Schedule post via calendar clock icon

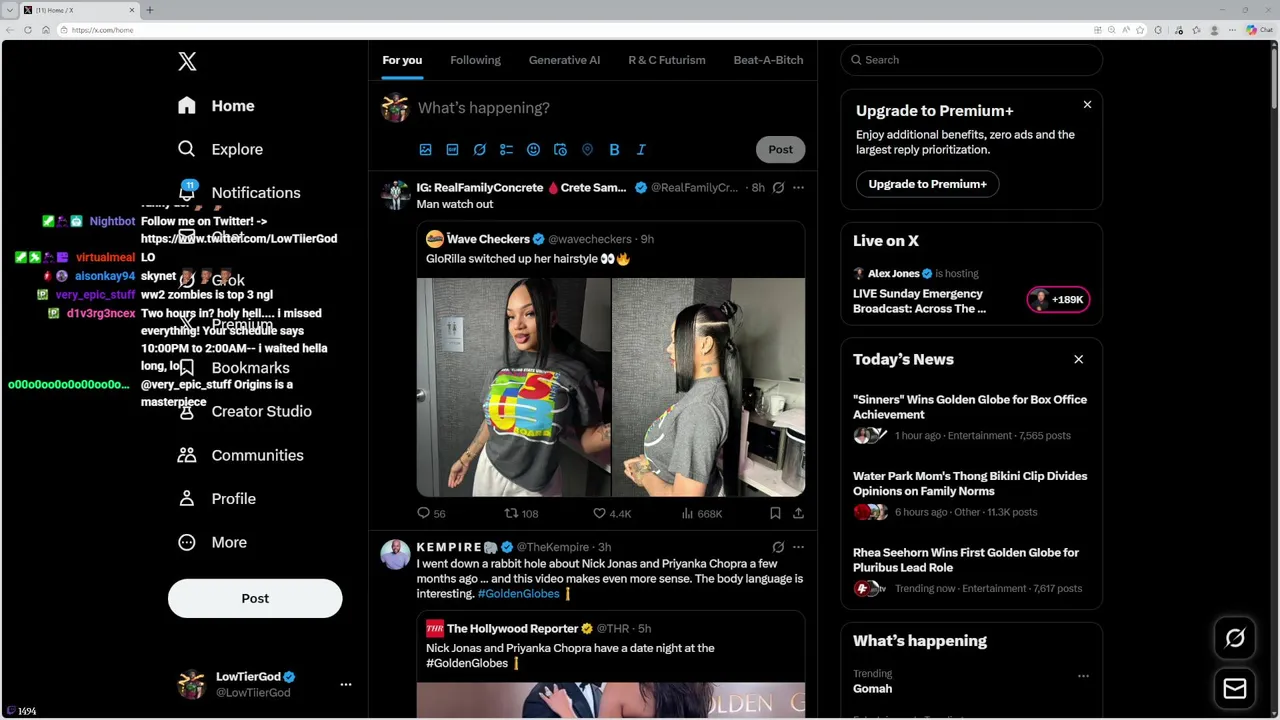coord(560,150)
